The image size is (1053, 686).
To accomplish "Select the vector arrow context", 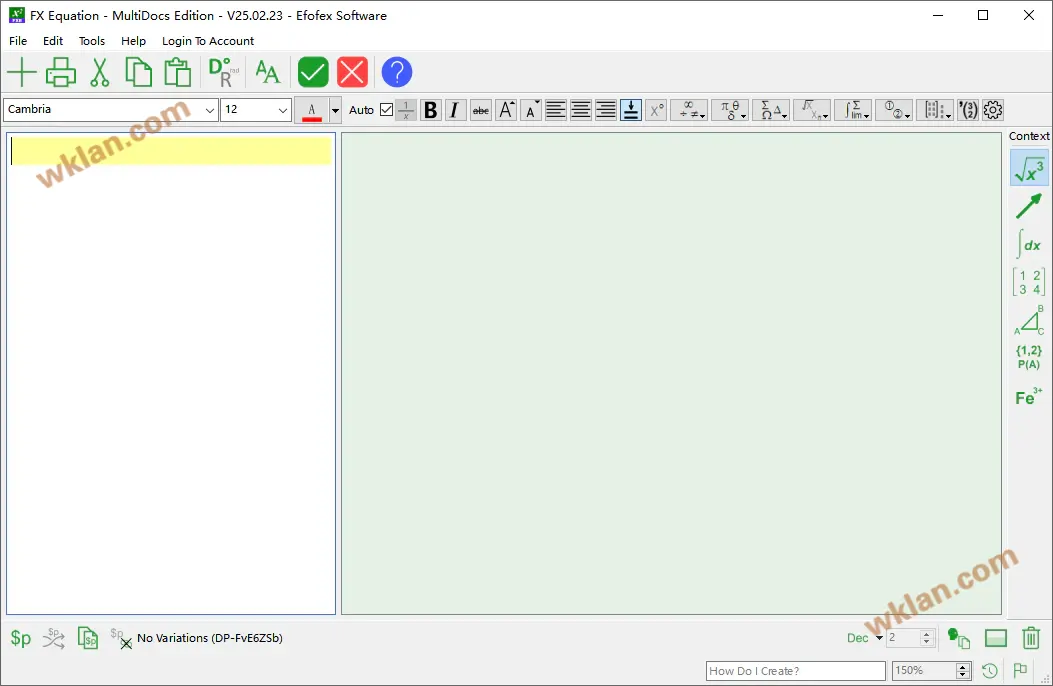I will (1029, 206).
